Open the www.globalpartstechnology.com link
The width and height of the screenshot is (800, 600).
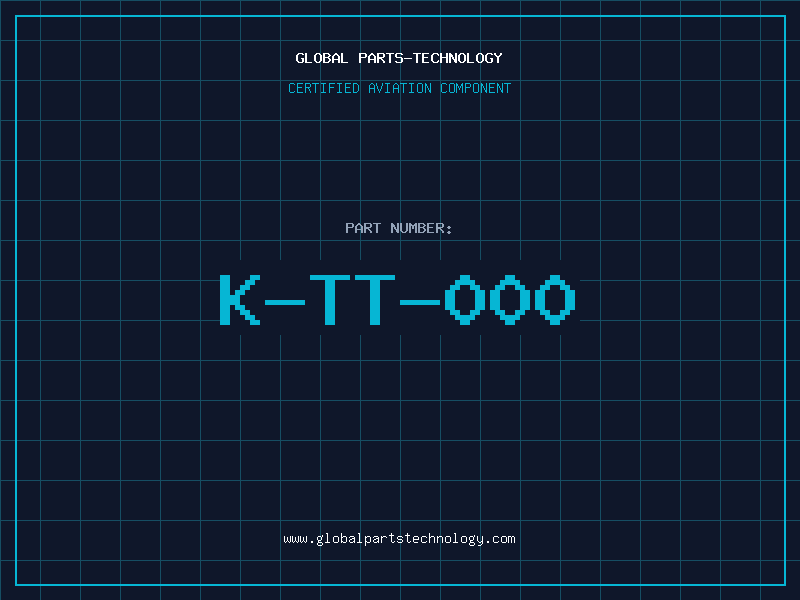click(x=399, y=539)
